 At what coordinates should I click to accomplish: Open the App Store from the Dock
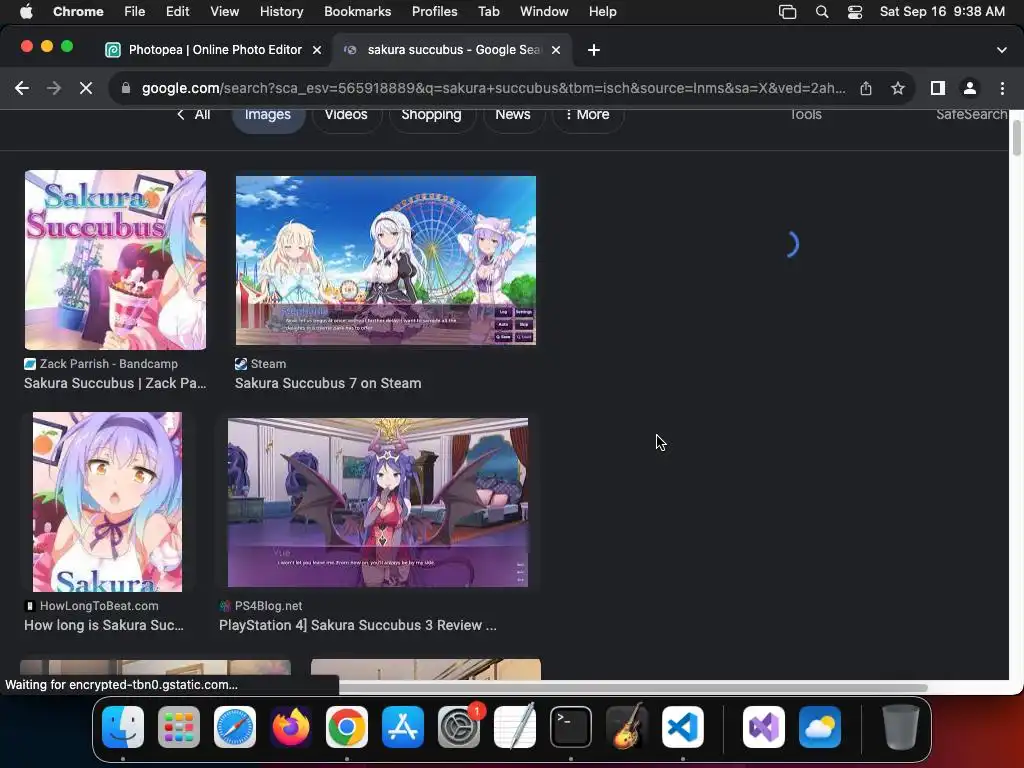(403, 727)
